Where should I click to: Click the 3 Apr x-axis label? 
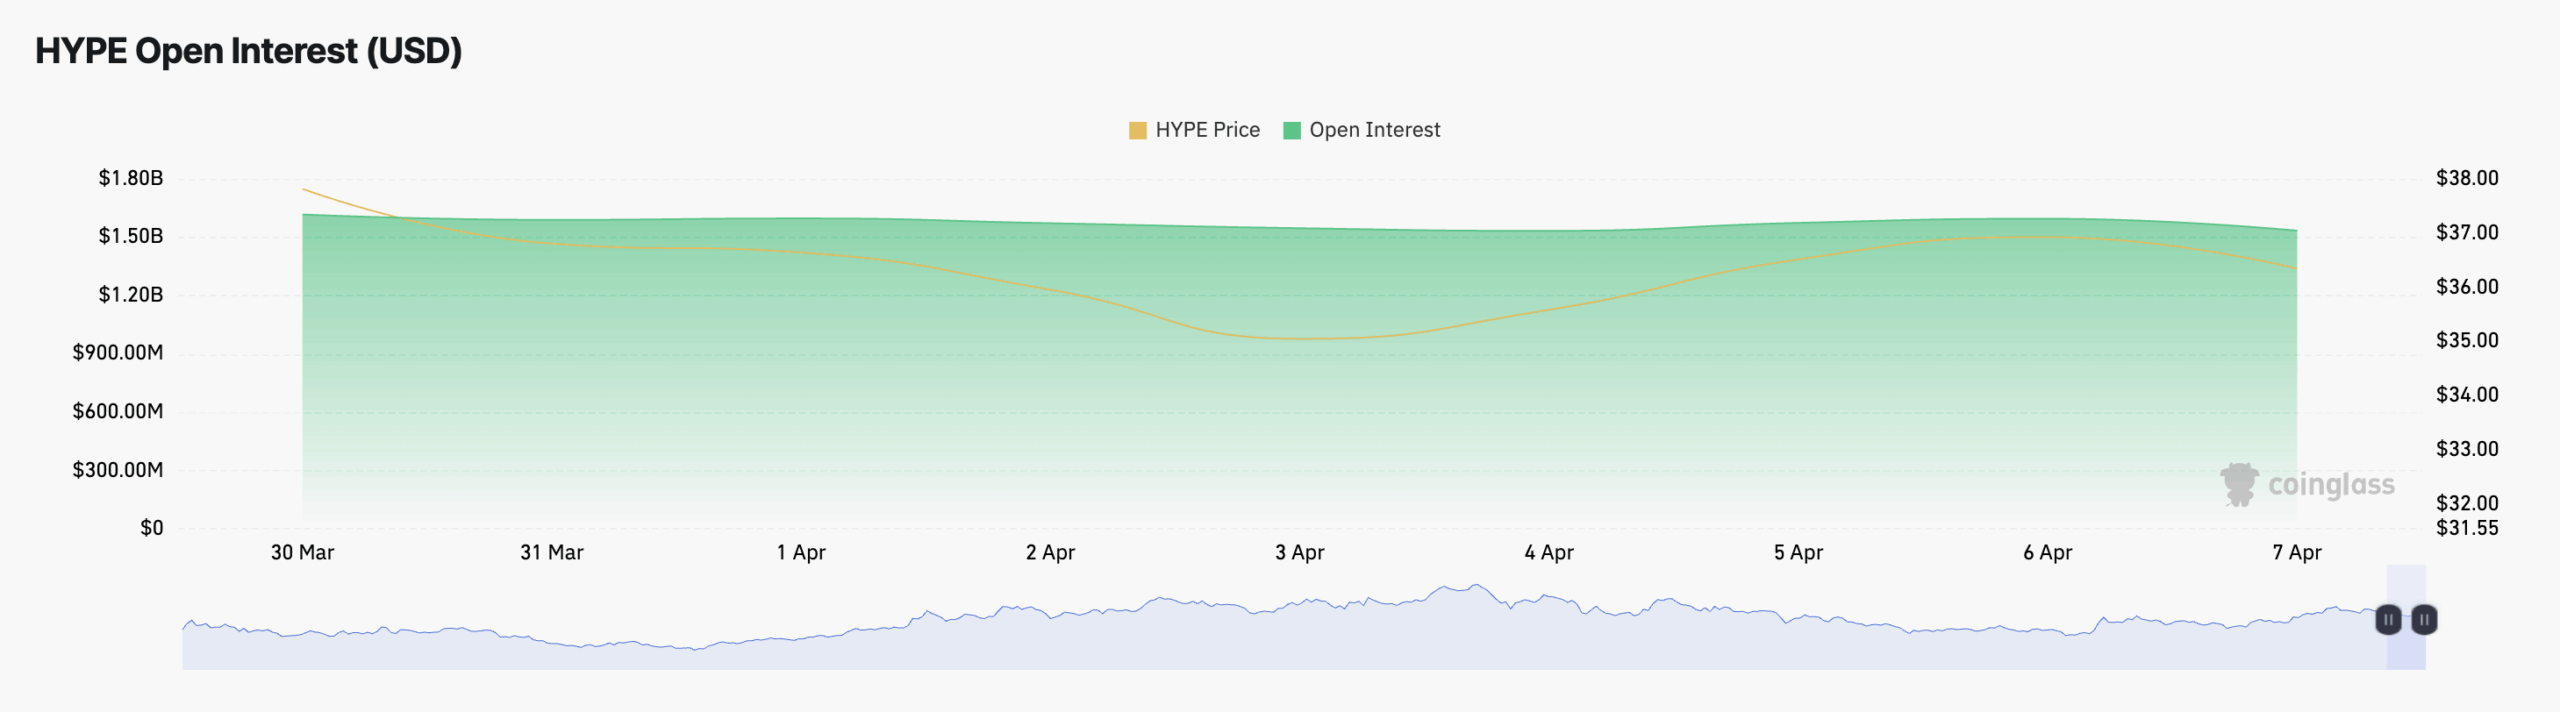[x=1300, y=552]
